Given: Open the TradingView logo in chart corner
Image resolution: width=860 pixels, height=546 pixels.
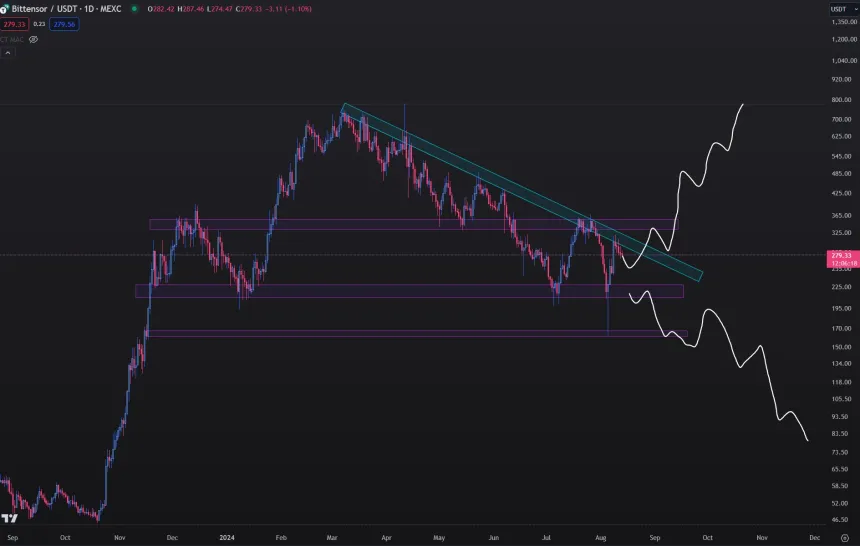Looking at the screenshot, I should coord(9,518).
